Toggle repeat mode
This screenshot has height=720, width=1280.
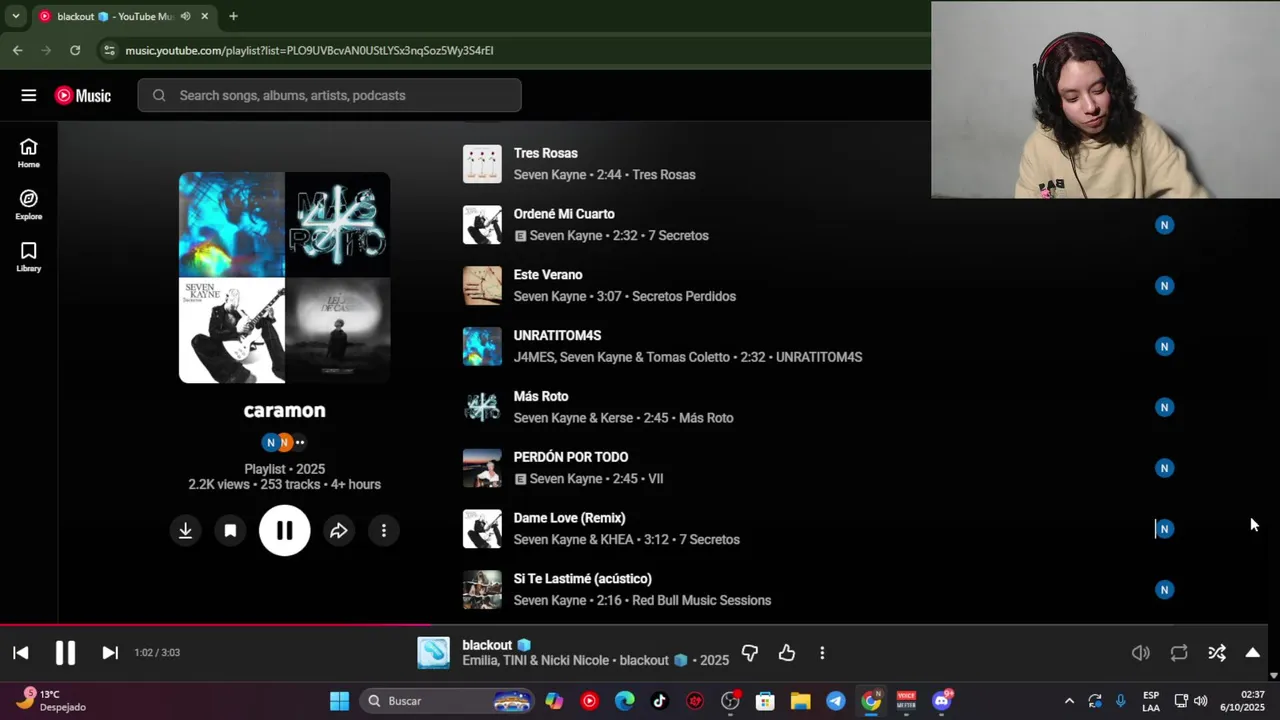point(1179,653)
